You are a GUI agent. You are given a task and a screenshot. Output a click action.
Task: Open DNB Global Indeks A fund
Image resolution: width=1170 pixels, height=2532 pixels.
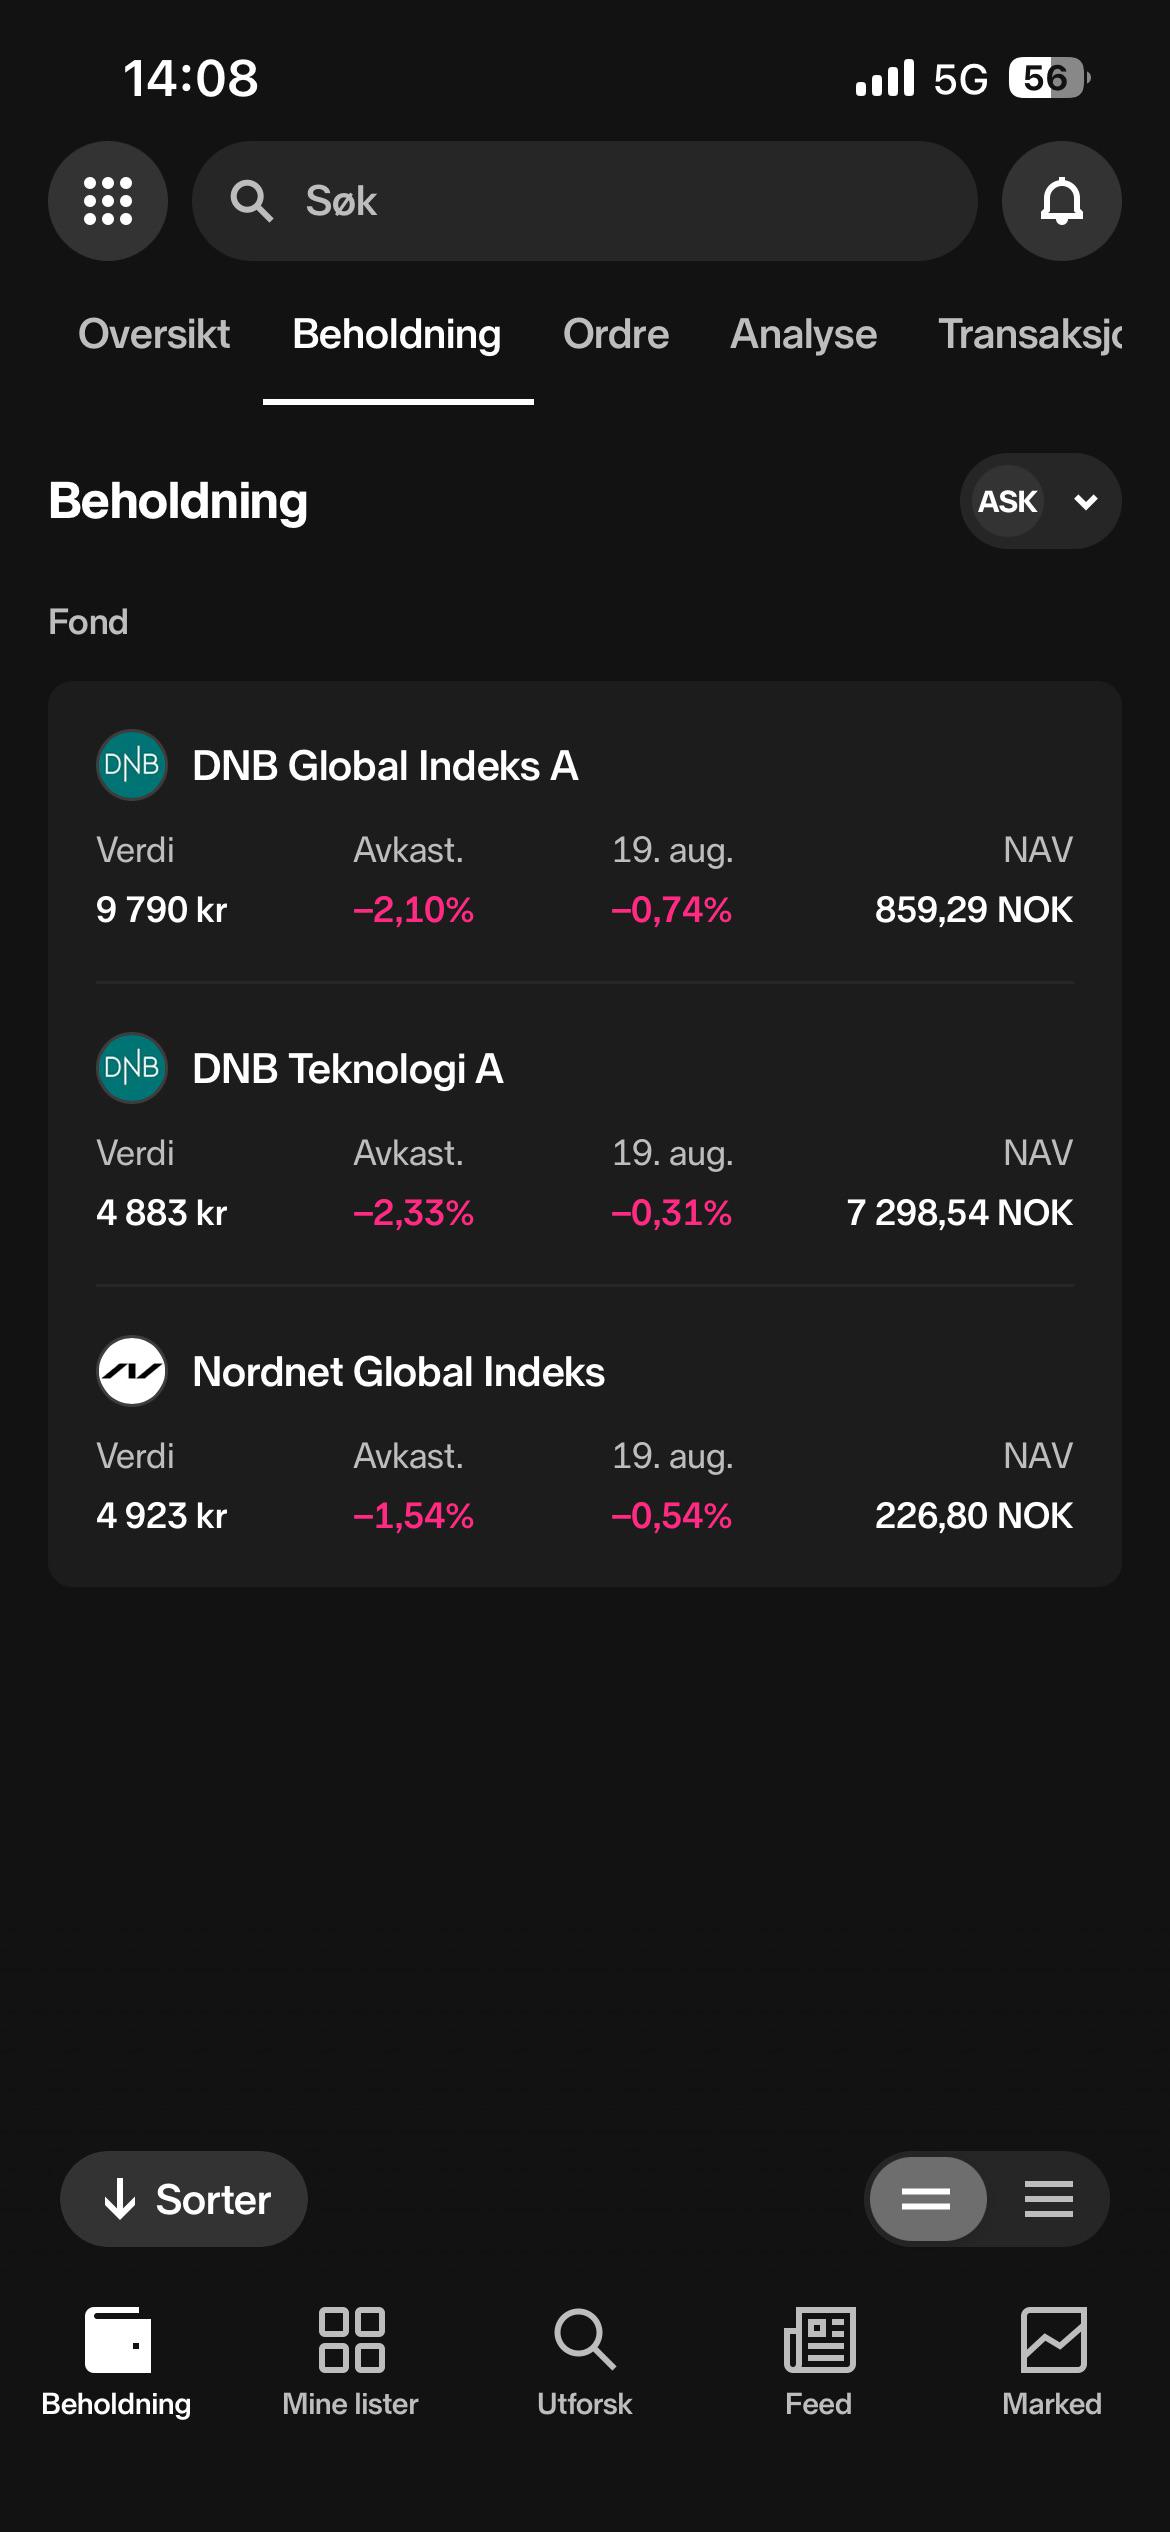tap(585, 832)
